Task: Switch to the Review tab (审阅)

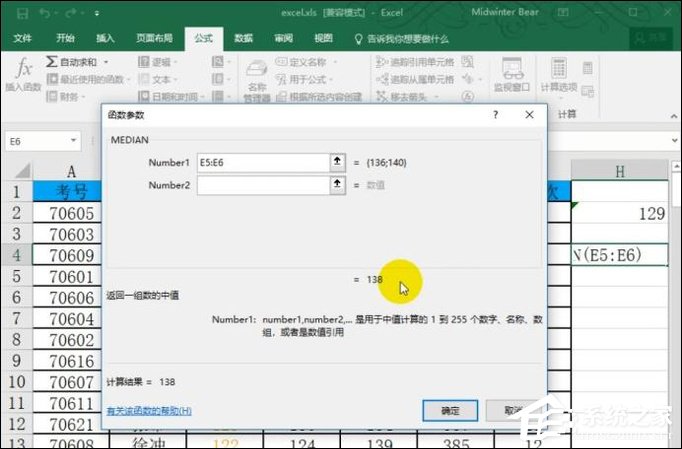Action: pos(283,38)
